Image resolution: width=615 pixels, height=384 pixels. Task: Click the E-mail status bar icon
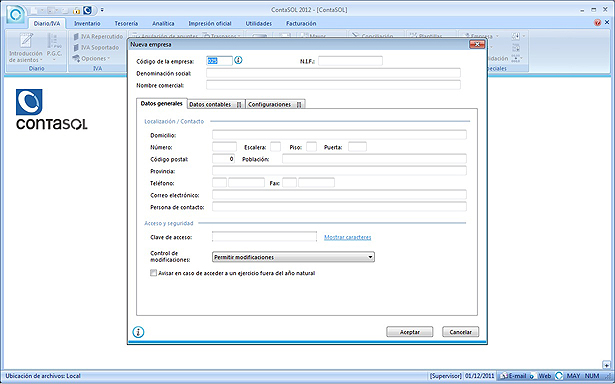click(513, 376)
